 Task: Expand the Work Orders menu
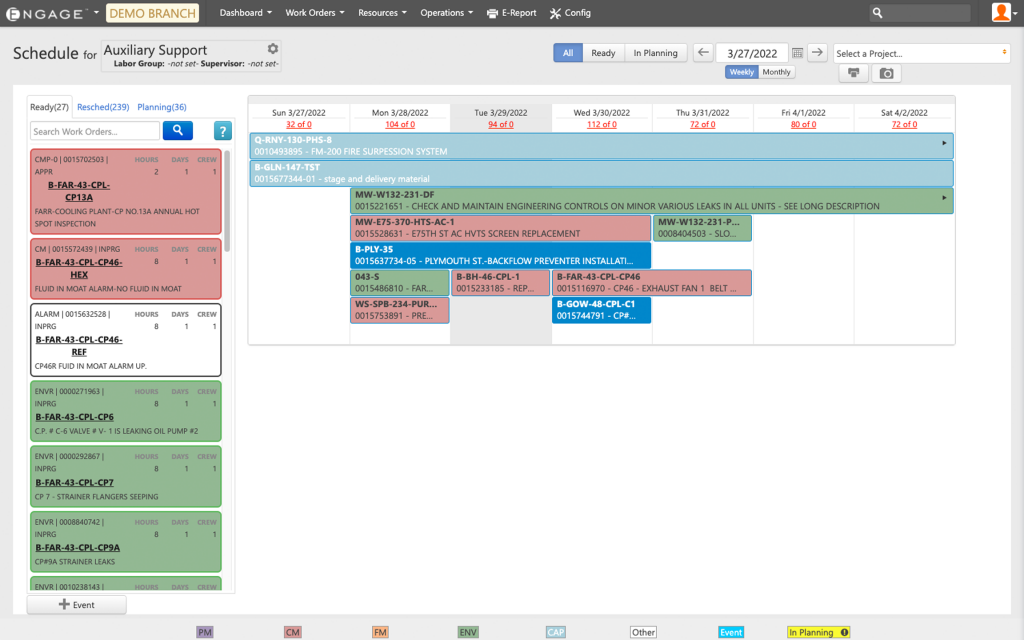314,13
